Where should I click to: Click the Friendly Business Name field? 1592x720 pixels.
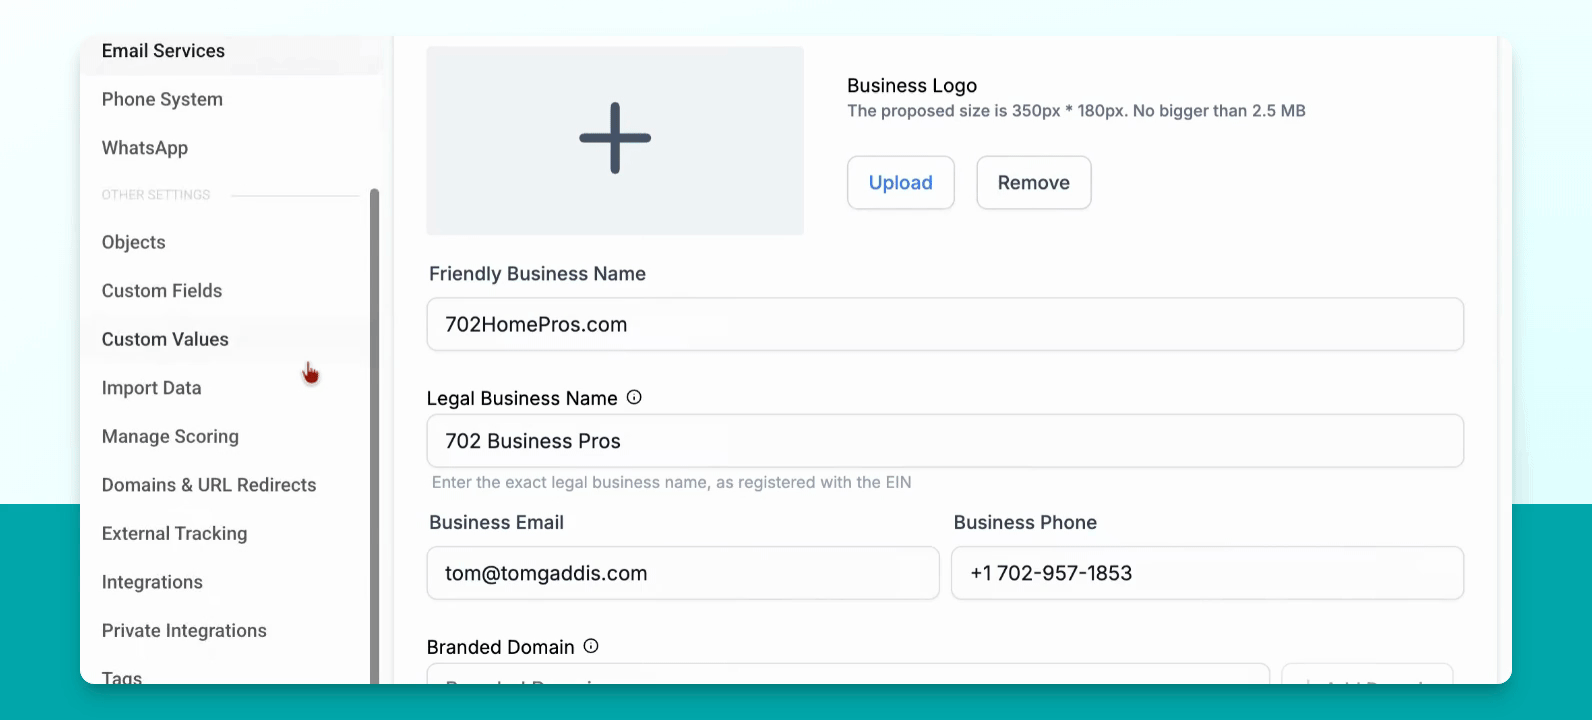pyautogui.click(x=945, y=324)
